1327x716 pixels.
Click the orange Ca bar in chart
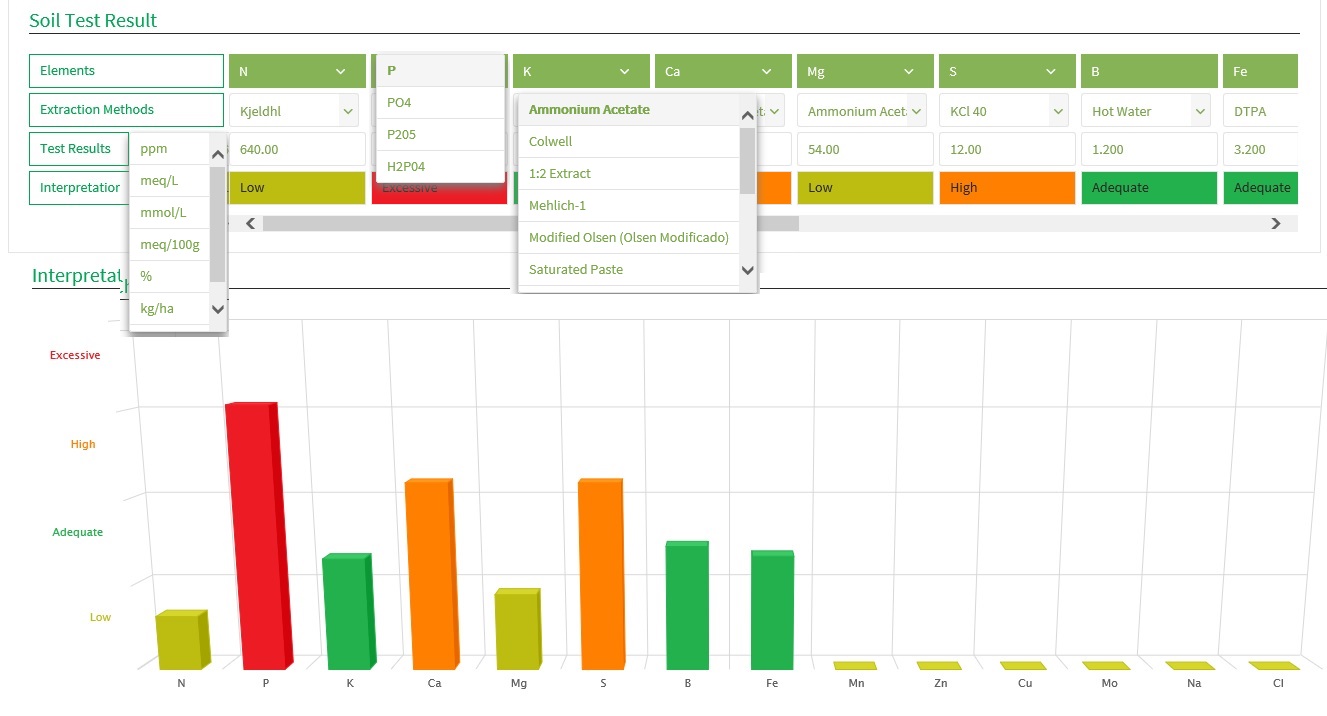(430, 574)
